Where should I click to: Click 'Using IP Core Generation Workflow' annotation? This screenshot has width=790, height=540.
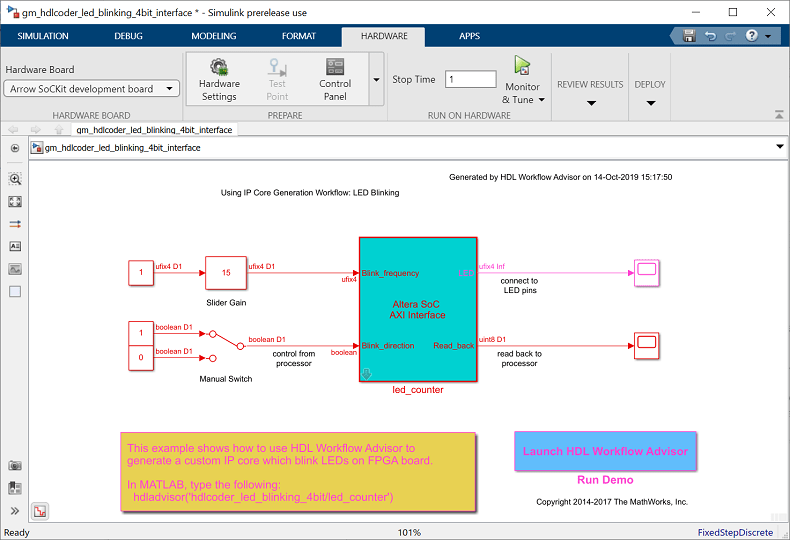point(310,192)
